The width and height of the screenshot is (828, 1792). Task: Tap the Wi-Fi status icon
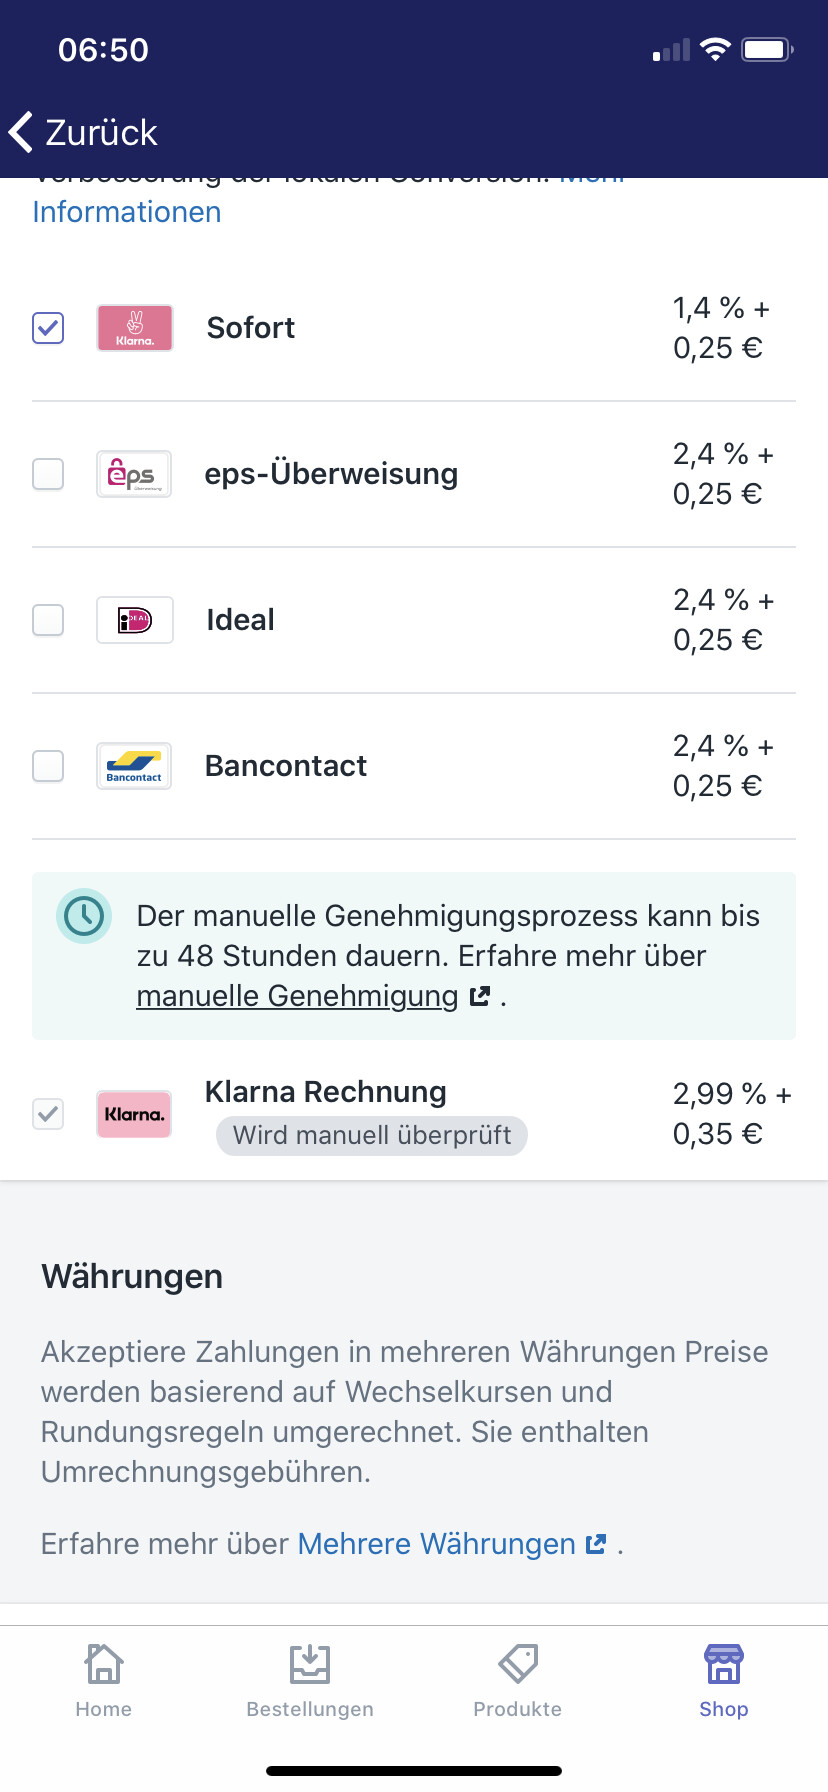pos(715,50)
